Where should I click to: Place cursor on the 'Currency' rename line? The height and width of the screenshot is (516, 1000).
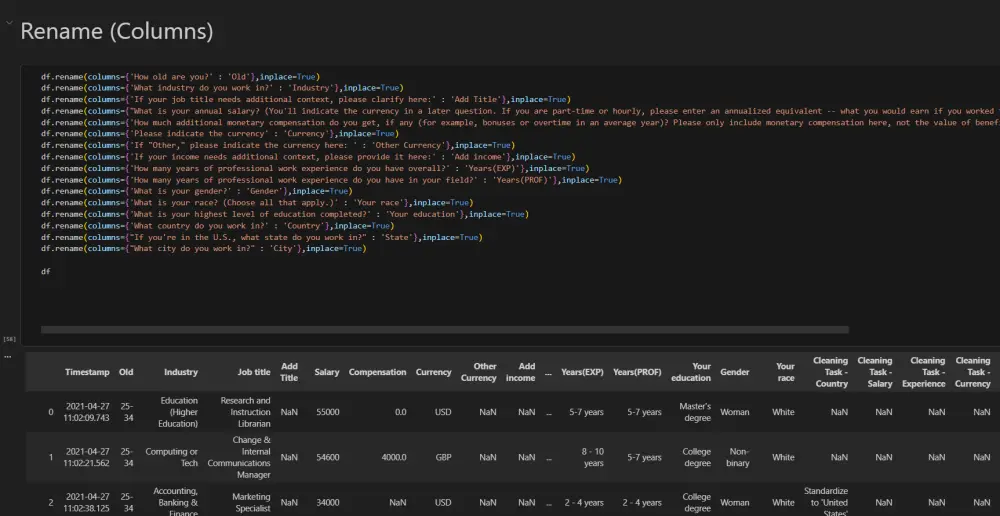pyautogui.click(x=219, y=134)
